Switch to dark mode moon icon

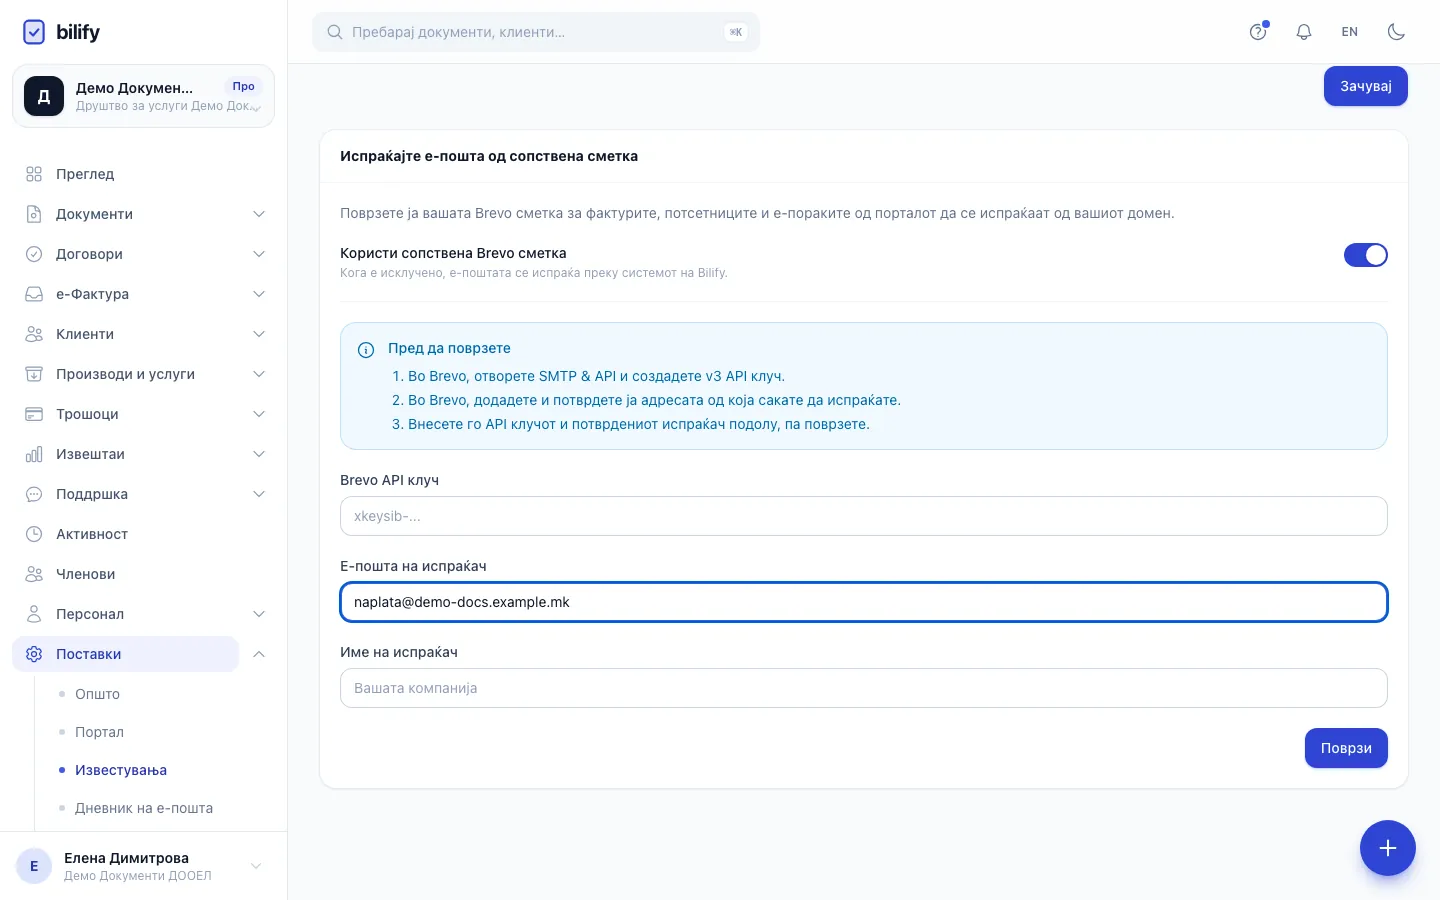tap(1396, 32)
